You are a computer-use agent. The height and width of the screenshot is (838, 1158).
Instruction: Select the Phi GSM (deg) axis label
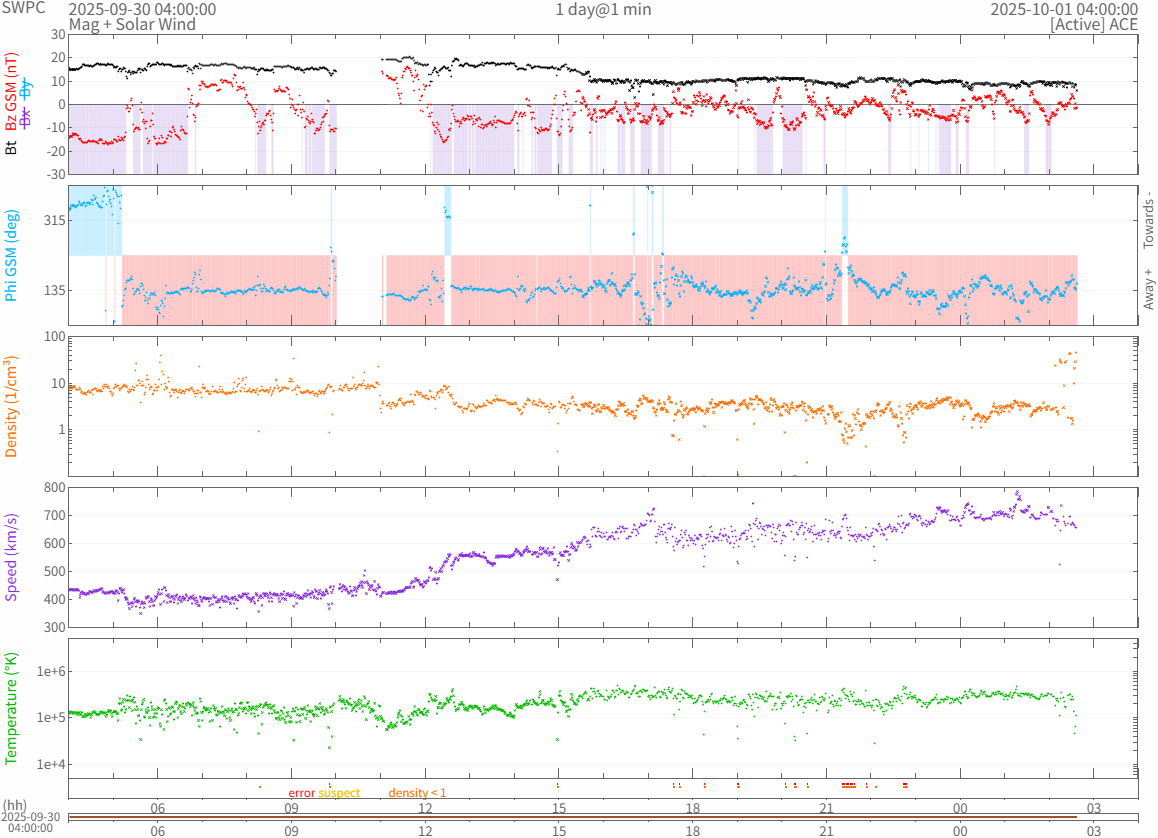[x=11, y=255]
